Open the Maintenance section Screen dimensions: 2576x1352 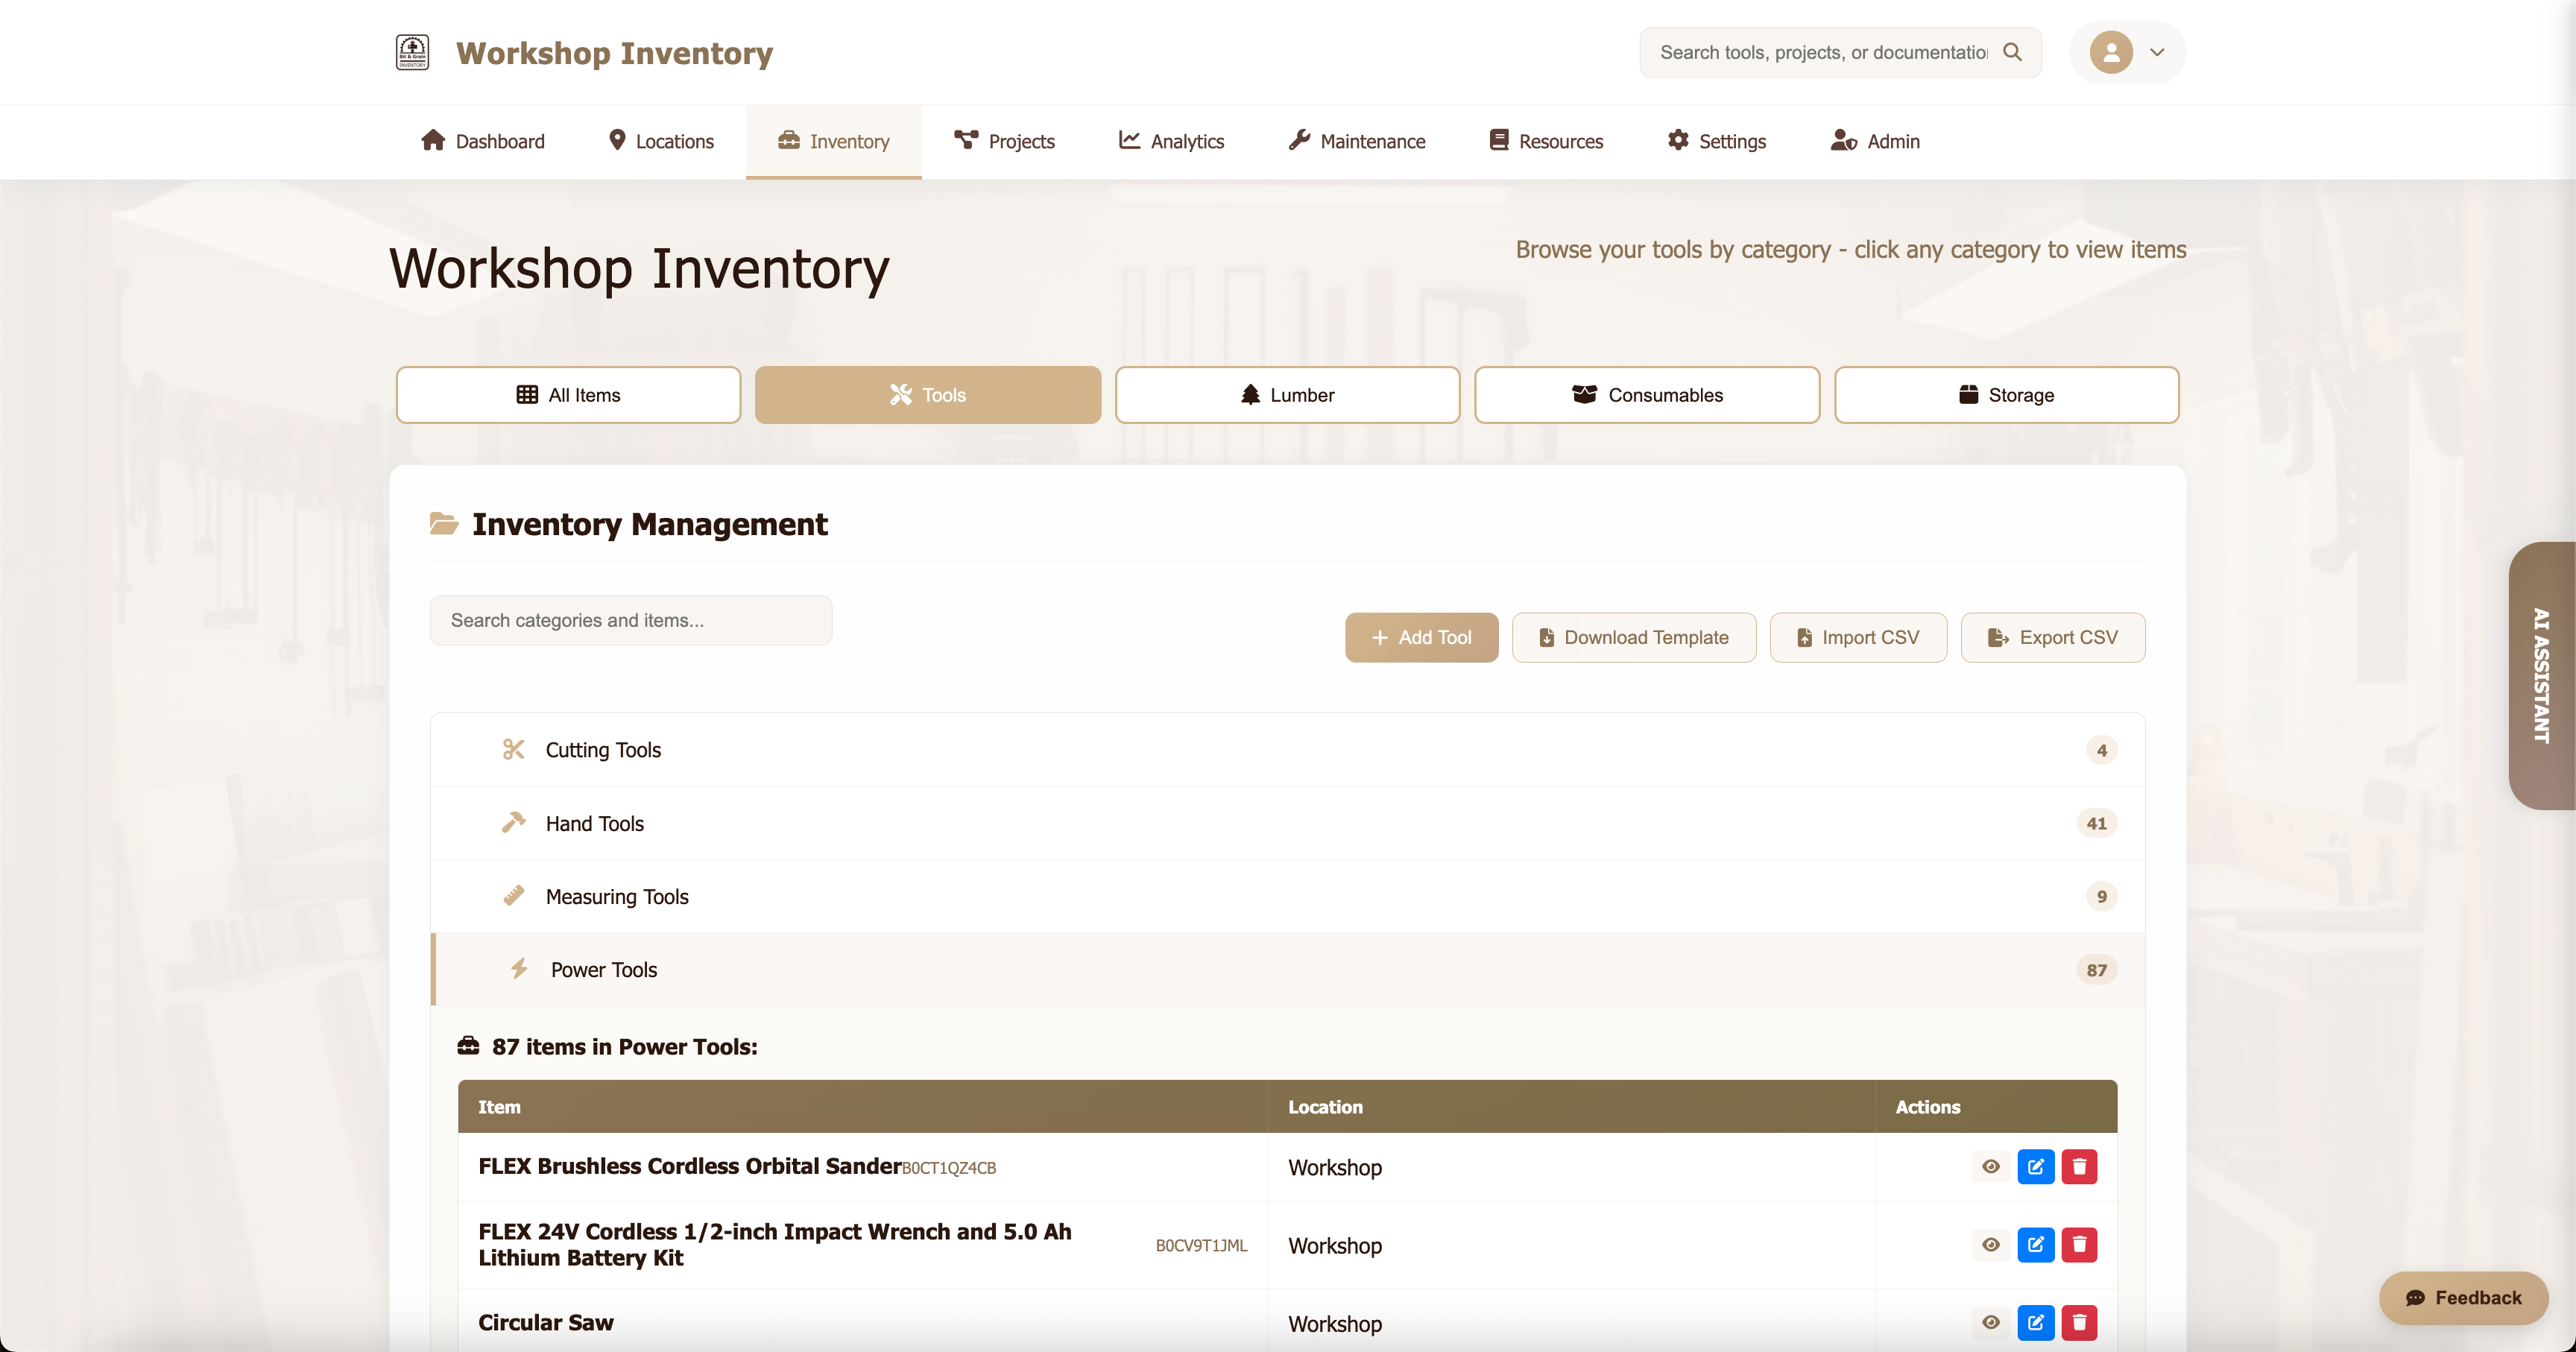click(x=1356, y=141)
